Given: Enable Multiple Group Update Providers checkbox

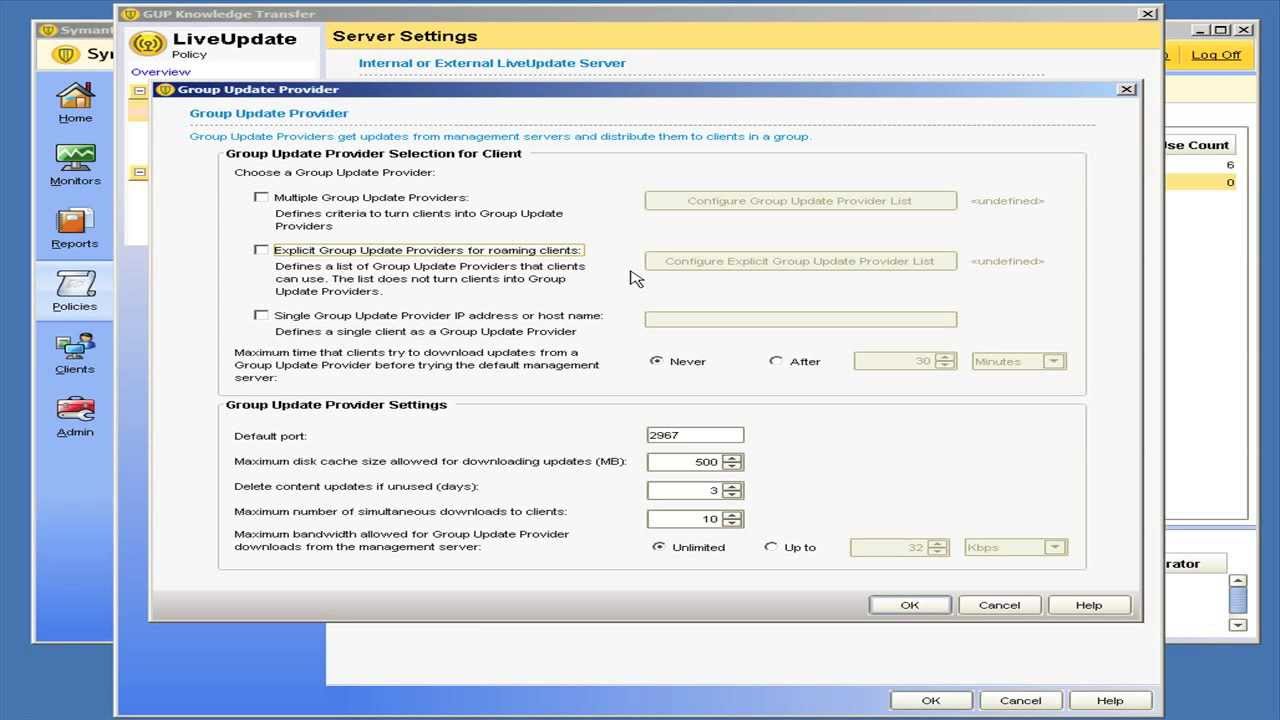Looking at the screenshot, I should [261, 198].
